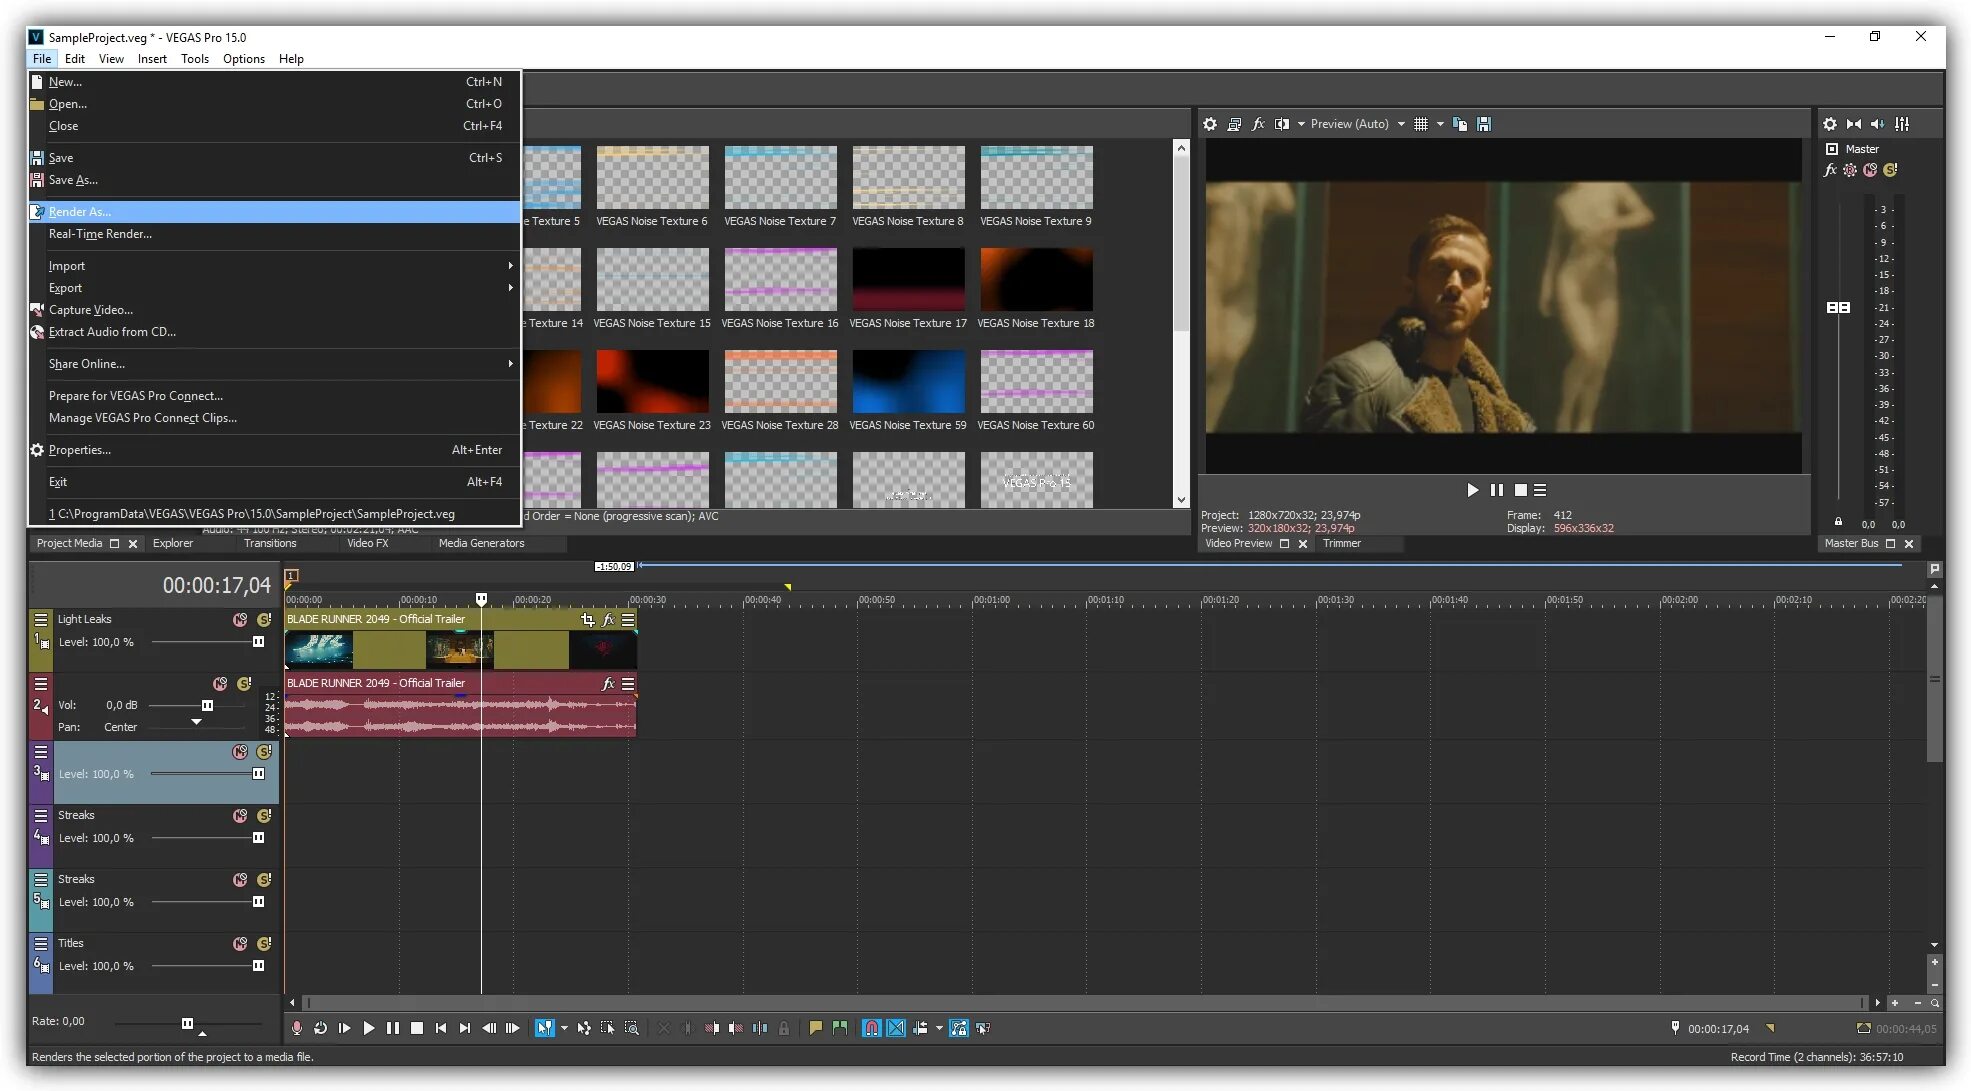
Task: Open the Event Pan/Crop on video clip
Action: point(587,620)
